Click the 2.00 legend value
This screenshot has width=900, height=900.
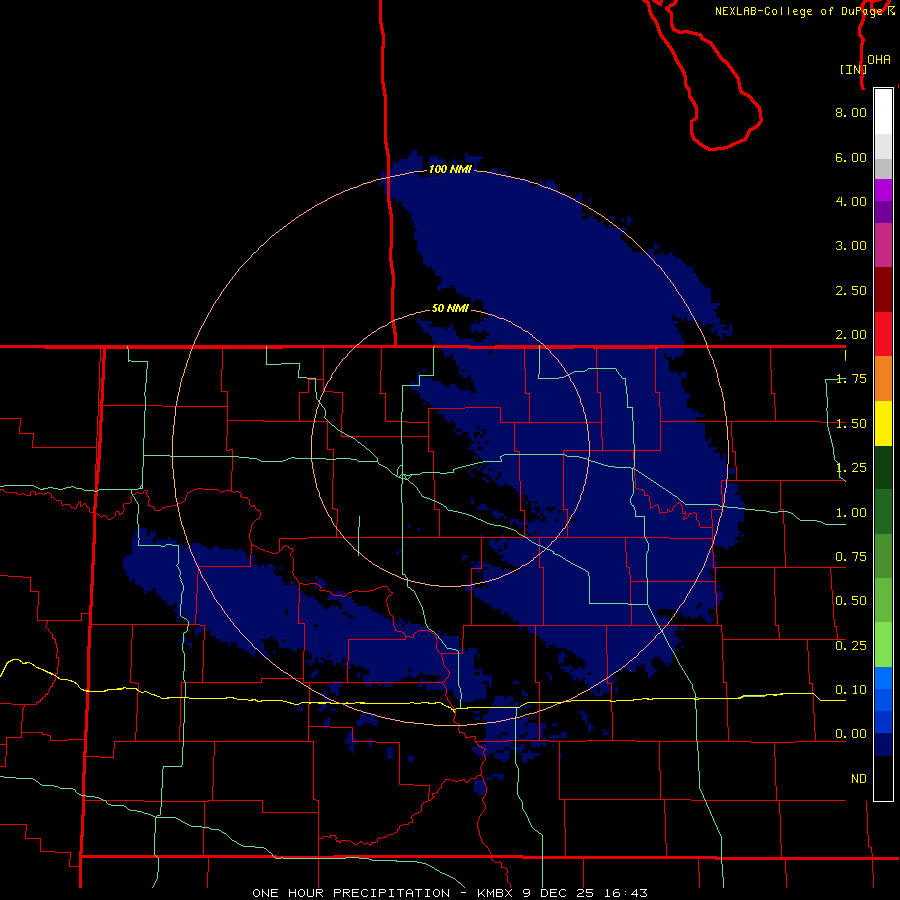pyautogui.click(x=851, y=335)
